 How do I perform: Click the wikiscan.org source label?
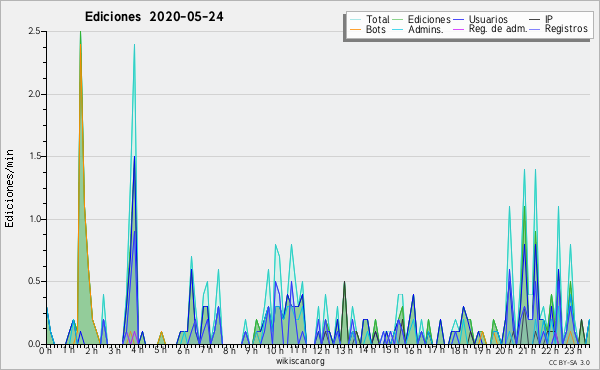pyautogui.click(x=300, y=361)
